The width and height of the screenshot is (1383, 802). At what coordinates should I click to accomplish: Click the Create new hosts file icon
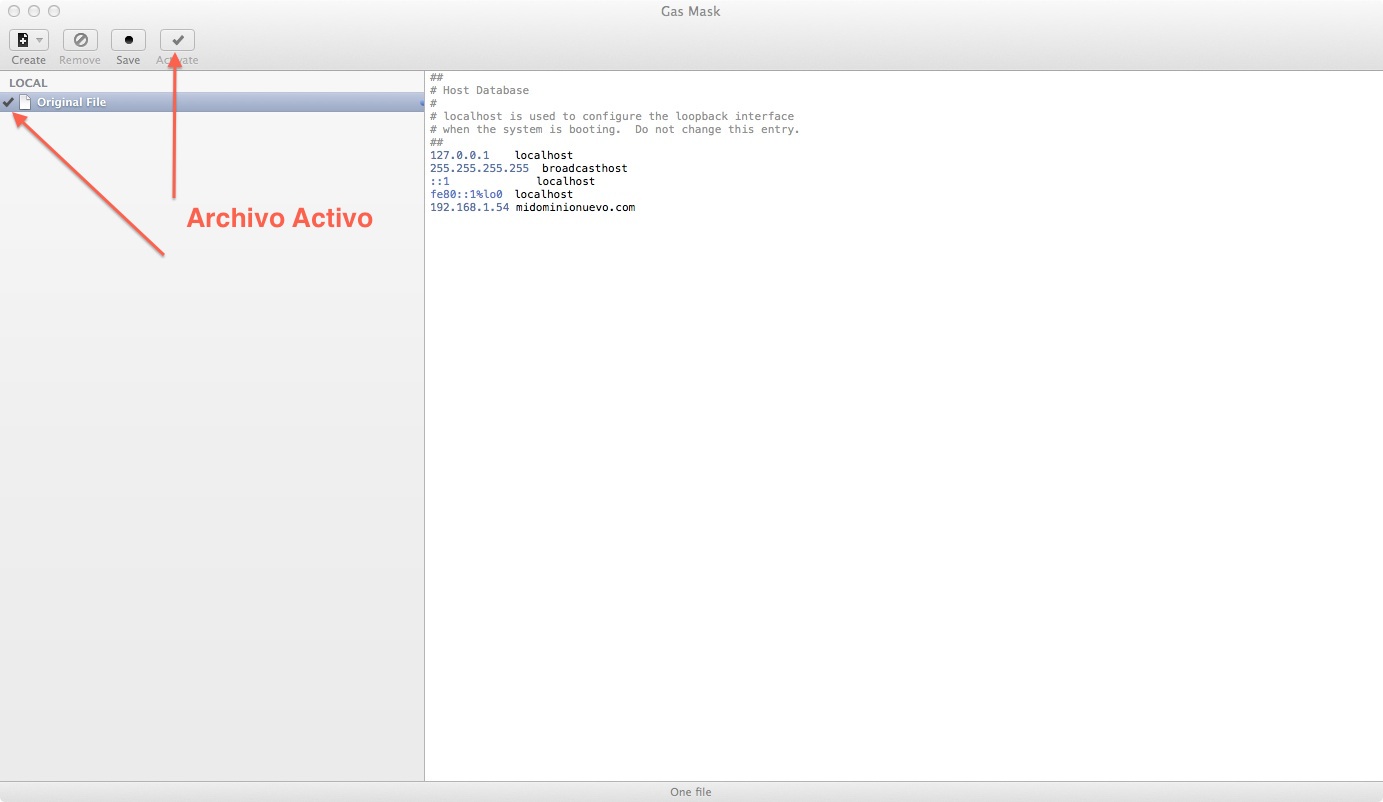click(23, 40)
